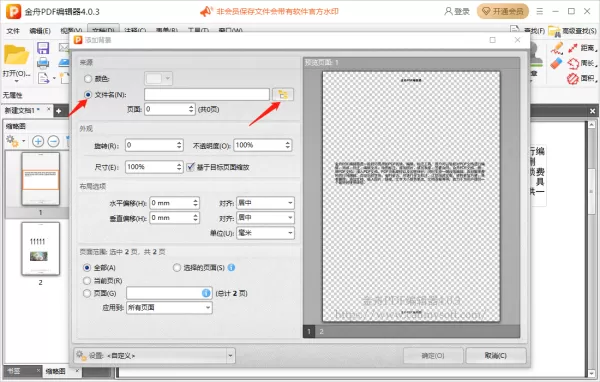
Task: Click the 开通会员 membership button
Action: pos(503,11)
